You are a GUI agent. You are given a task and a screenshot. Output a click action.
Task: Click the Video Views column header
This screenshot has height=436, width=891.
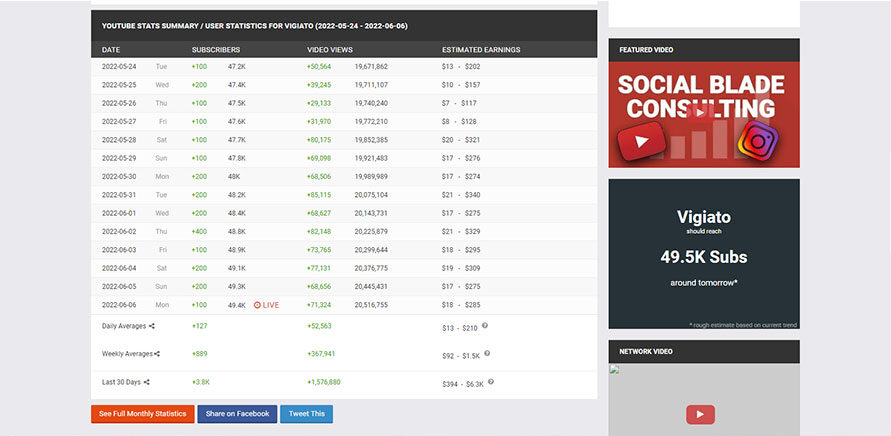(331, 49)
